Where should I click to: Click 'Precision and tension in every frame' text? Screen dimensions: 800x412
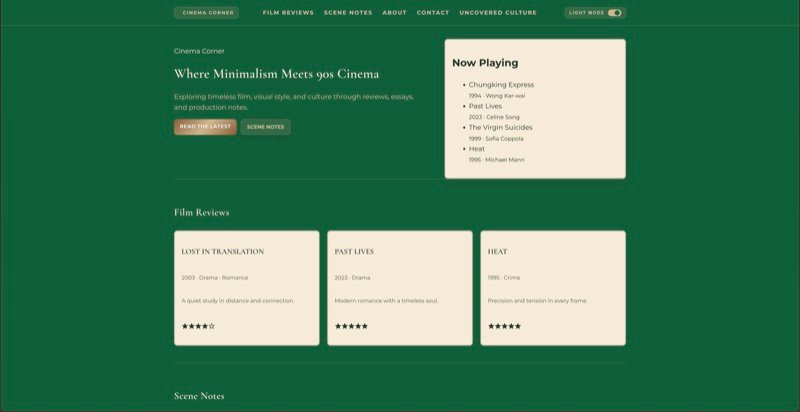click(537, 301)
